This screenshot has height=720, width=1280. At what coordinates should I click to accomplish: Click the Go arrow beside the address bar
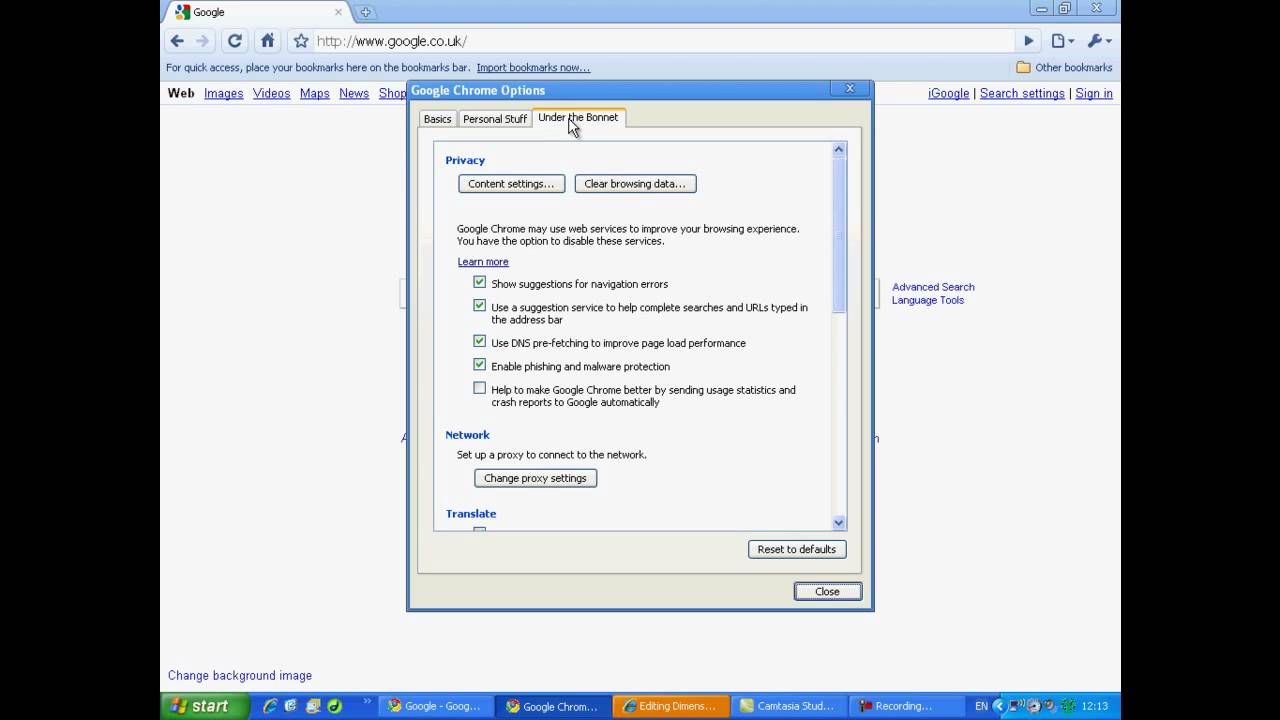pos(1028,41)
